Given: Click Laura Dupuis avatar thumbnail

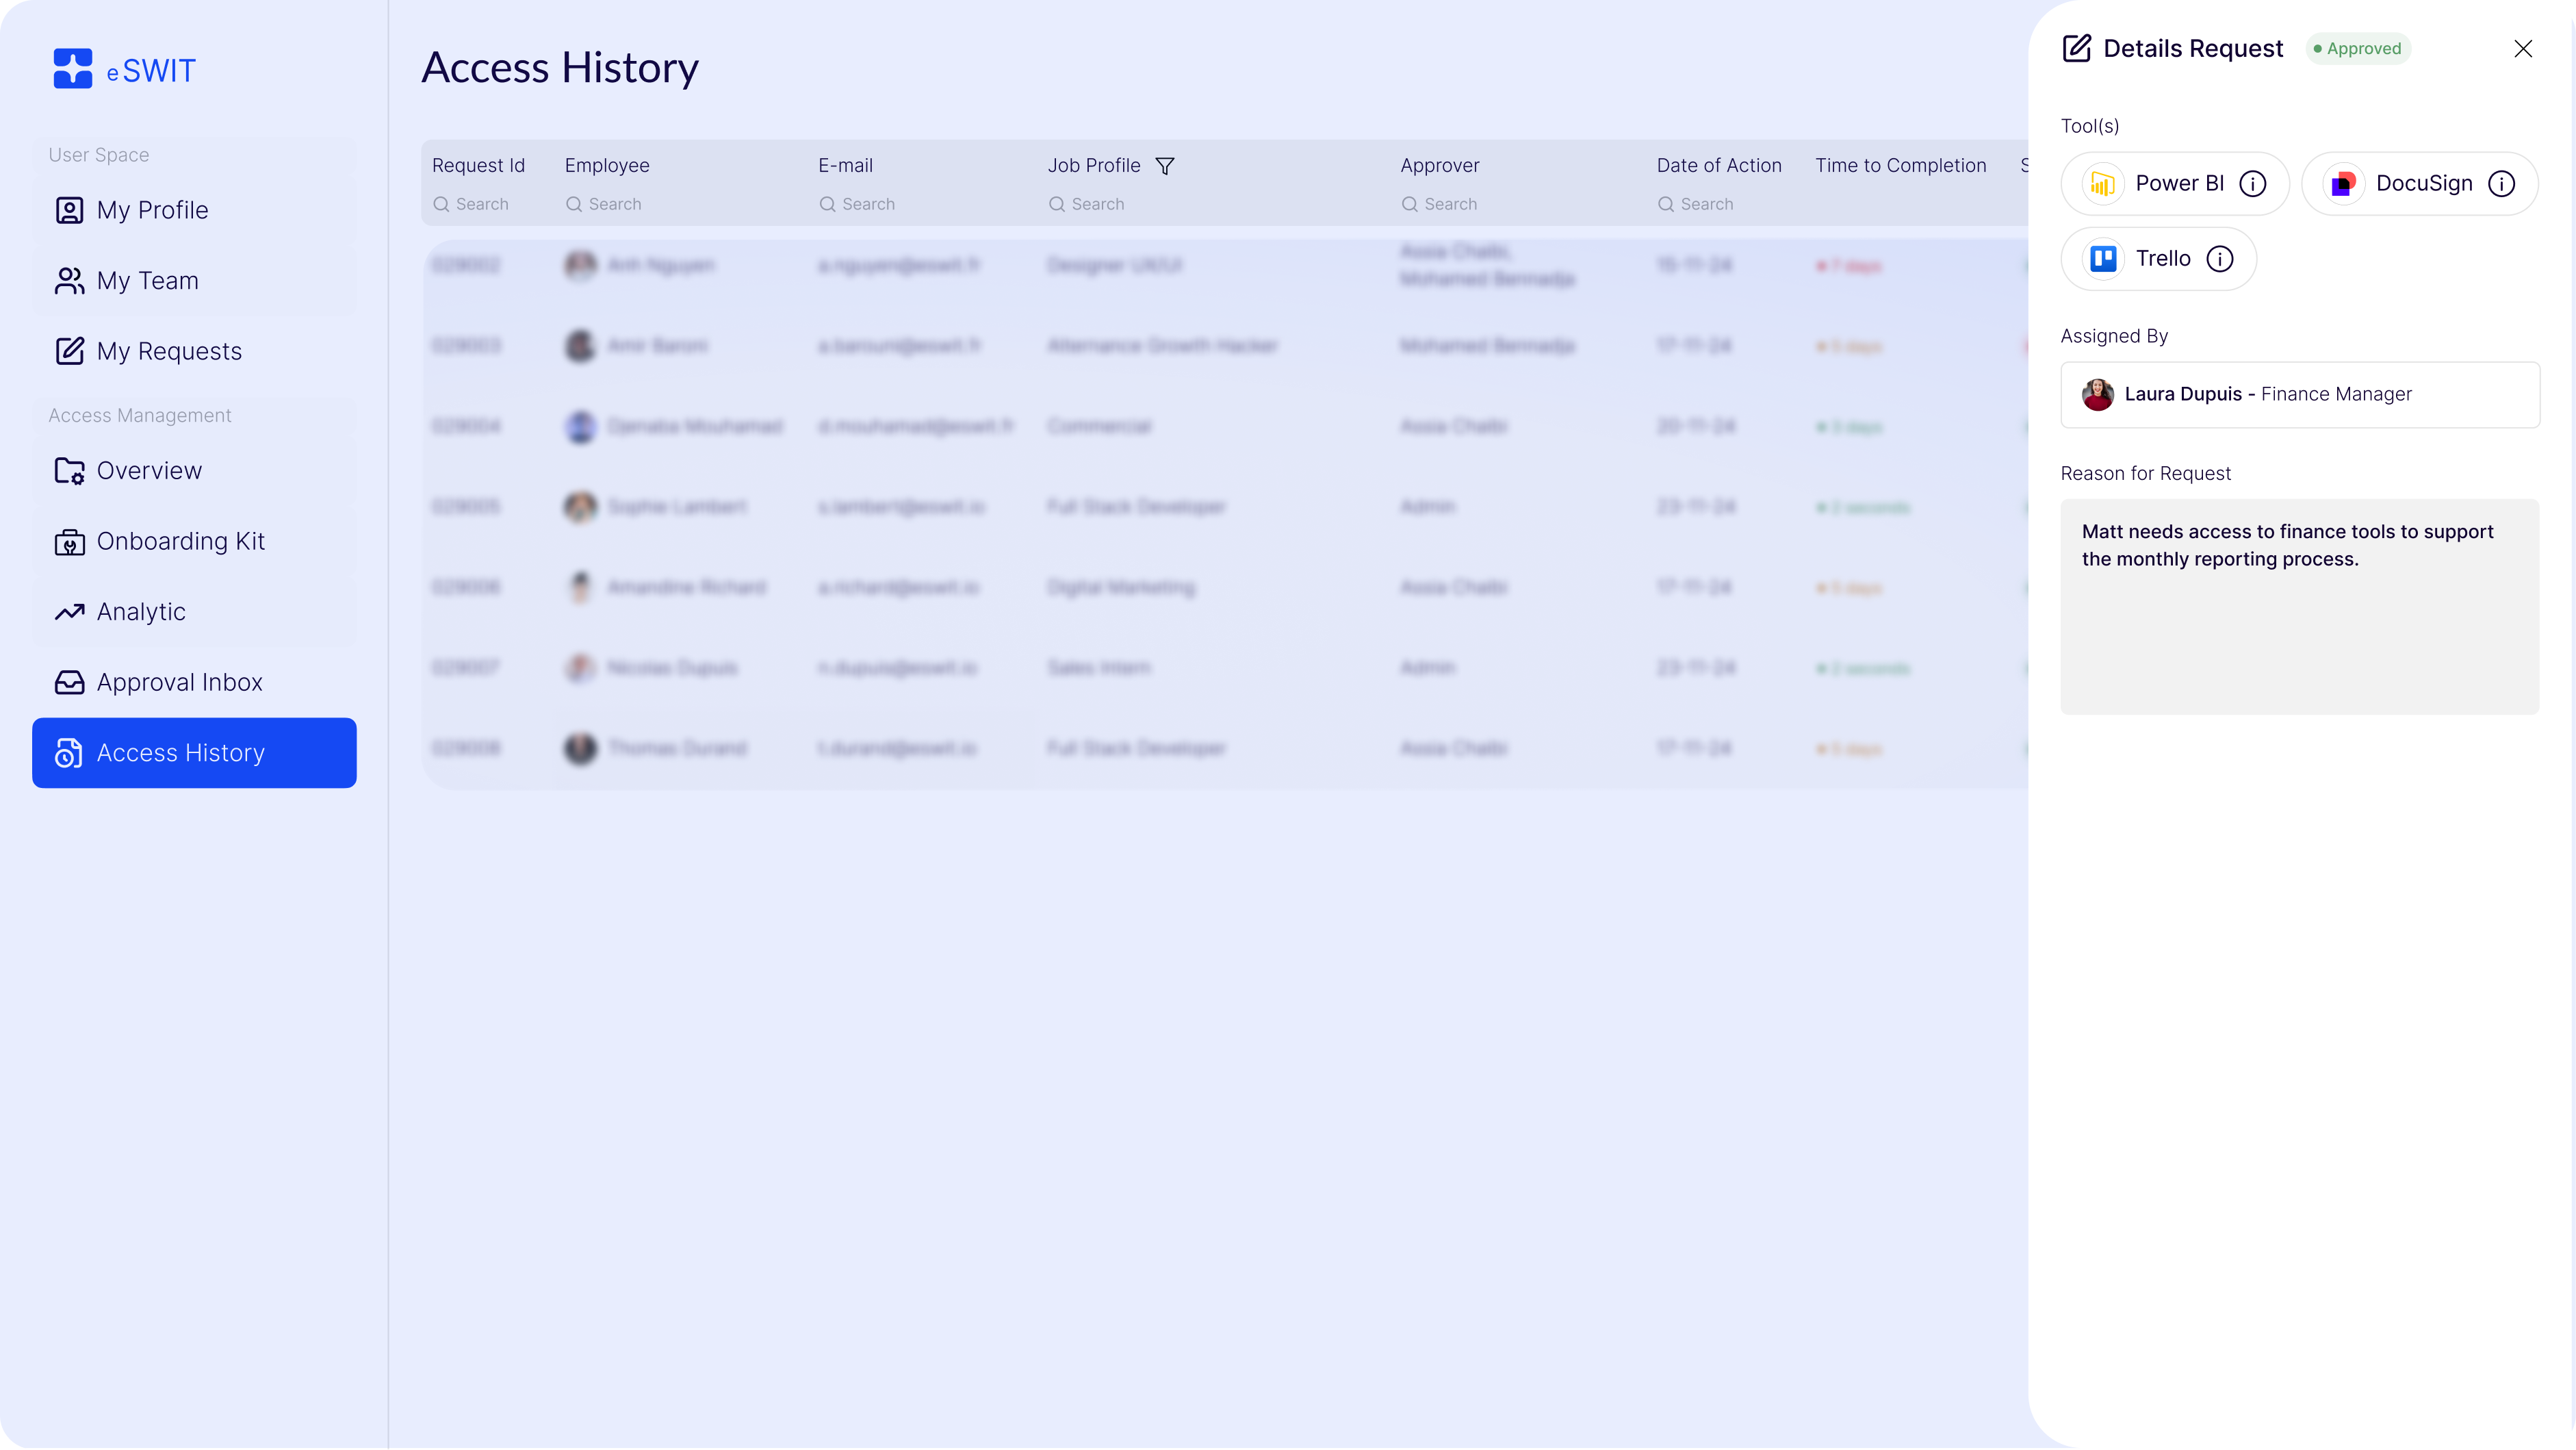Looking at the screenshot, I should pyautogui.click(x=2097, y=394).
